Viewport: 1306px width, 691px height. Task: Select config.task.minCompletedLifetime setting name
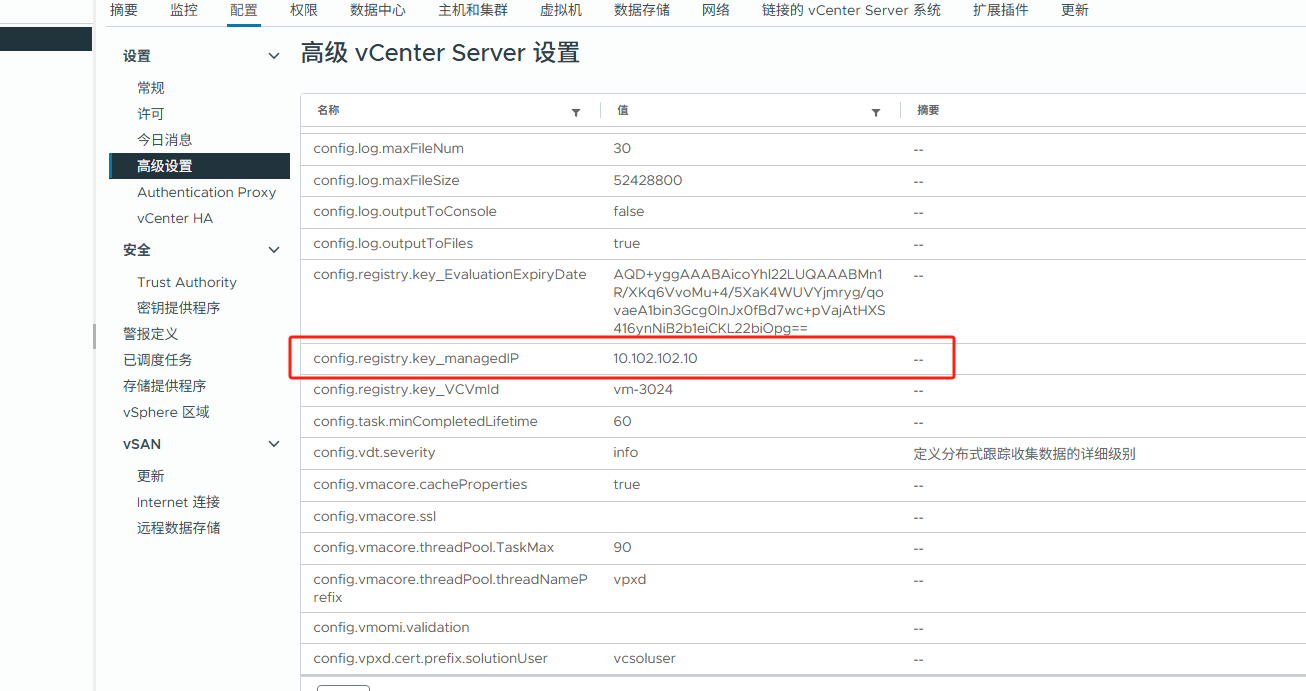425,421
